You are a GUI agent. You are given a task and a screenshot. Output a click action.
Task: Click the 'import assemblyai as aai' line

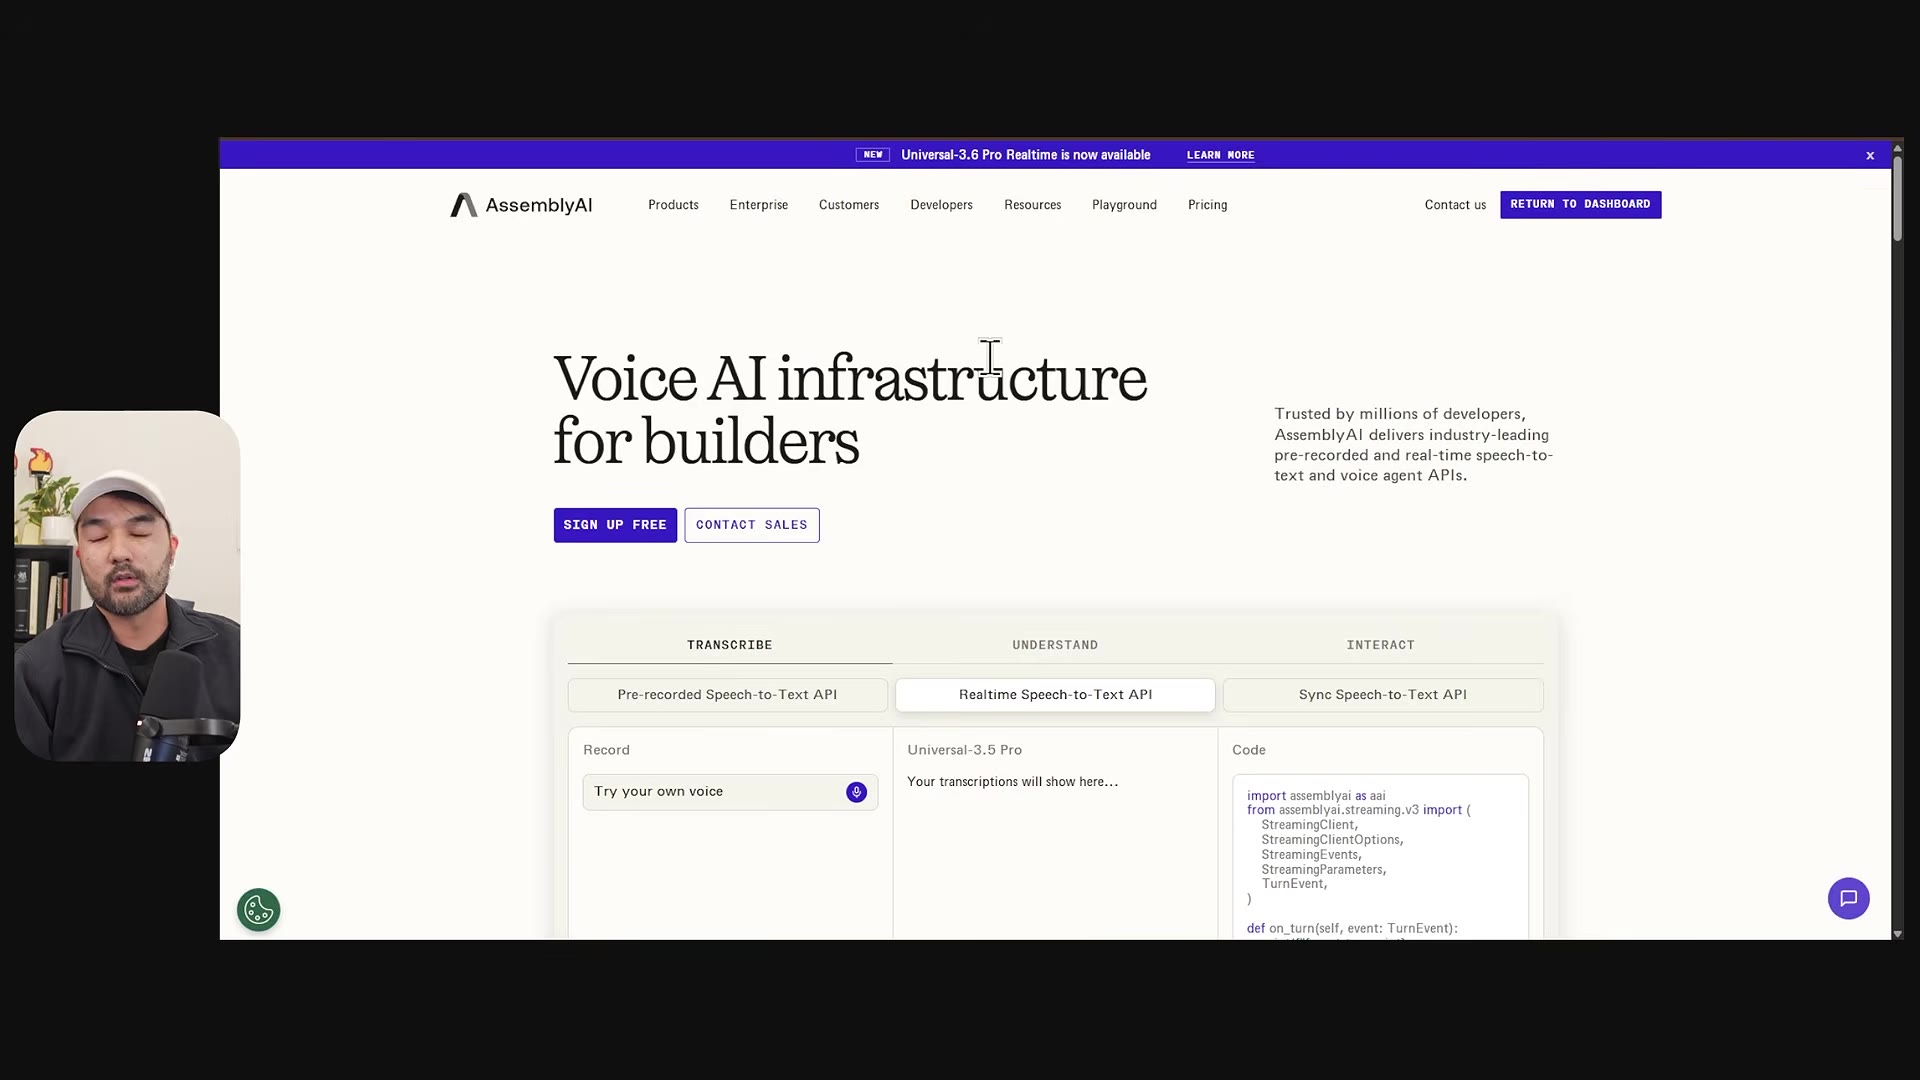1316,796
